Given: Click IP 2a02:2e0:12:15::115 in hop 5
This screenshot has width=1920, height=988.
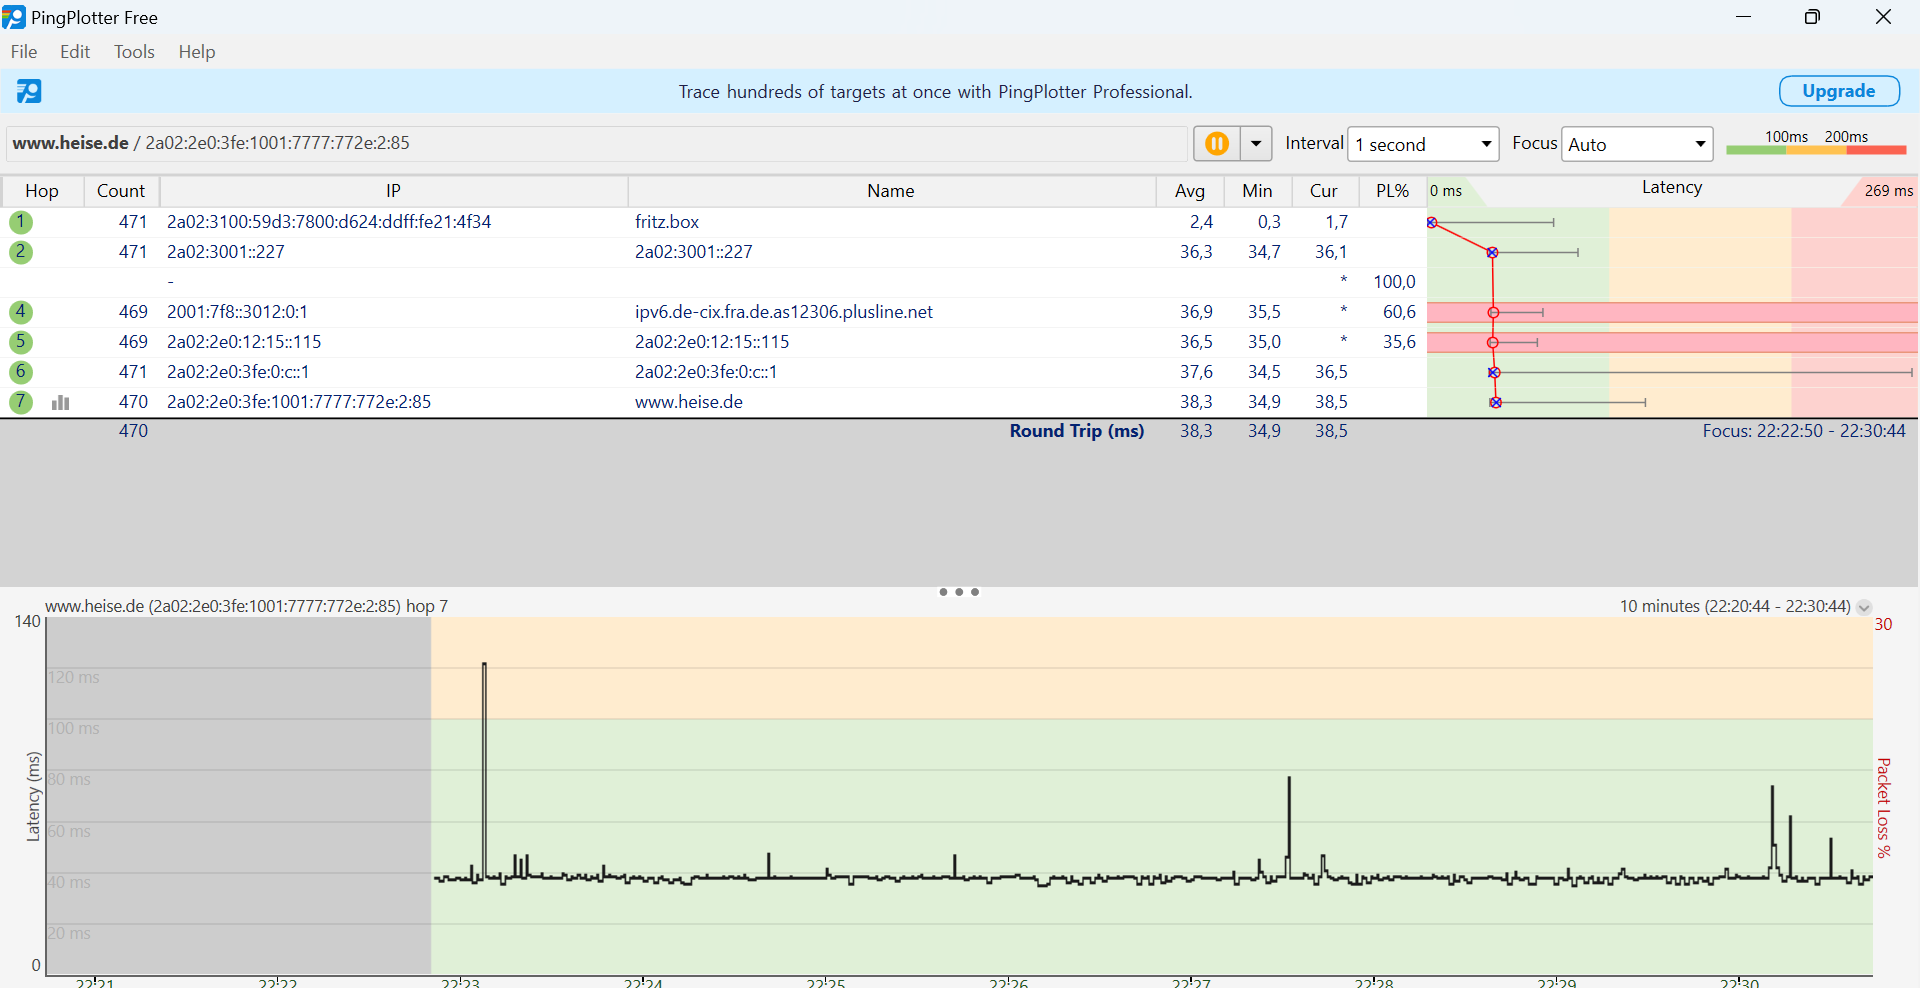Looking at the screenshot, I should (x=244, y=342).
